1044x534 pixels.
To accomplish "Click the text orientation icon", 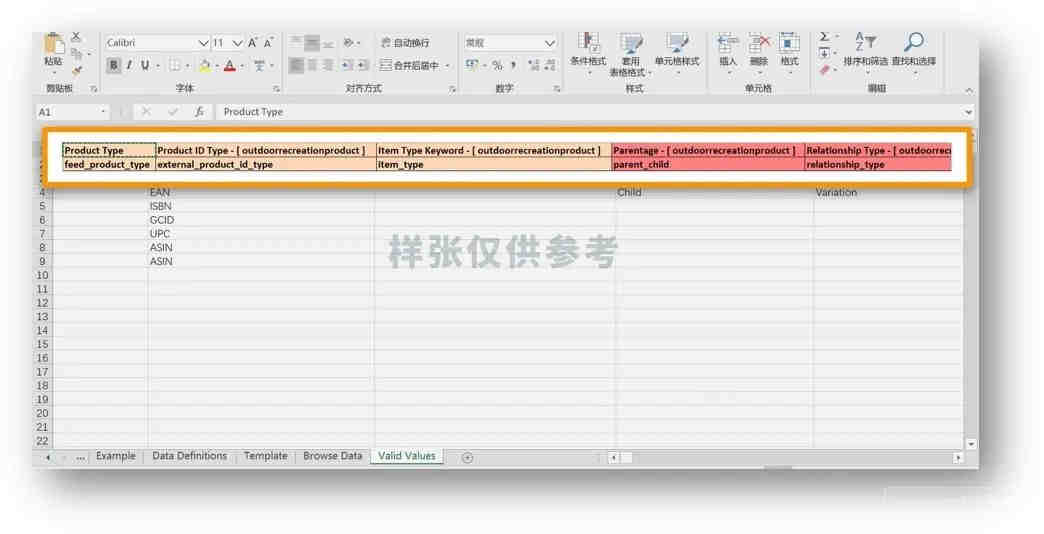I will 349,43.
